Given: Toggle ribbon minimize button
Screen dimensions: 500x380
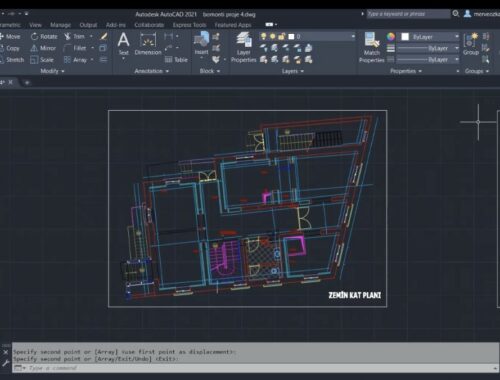Looking at the screenshot, I should point(269,25).
